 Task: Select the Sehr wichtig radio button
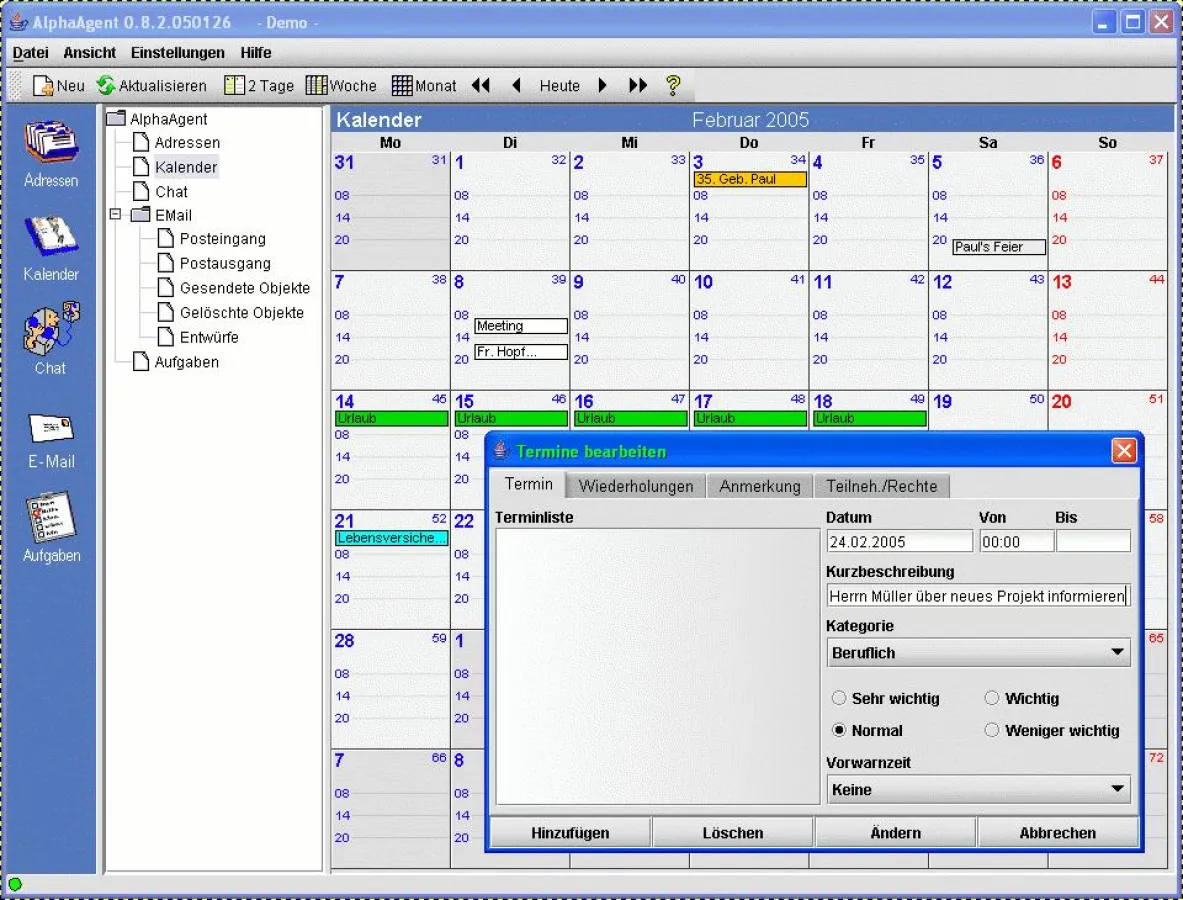(839, 699)
